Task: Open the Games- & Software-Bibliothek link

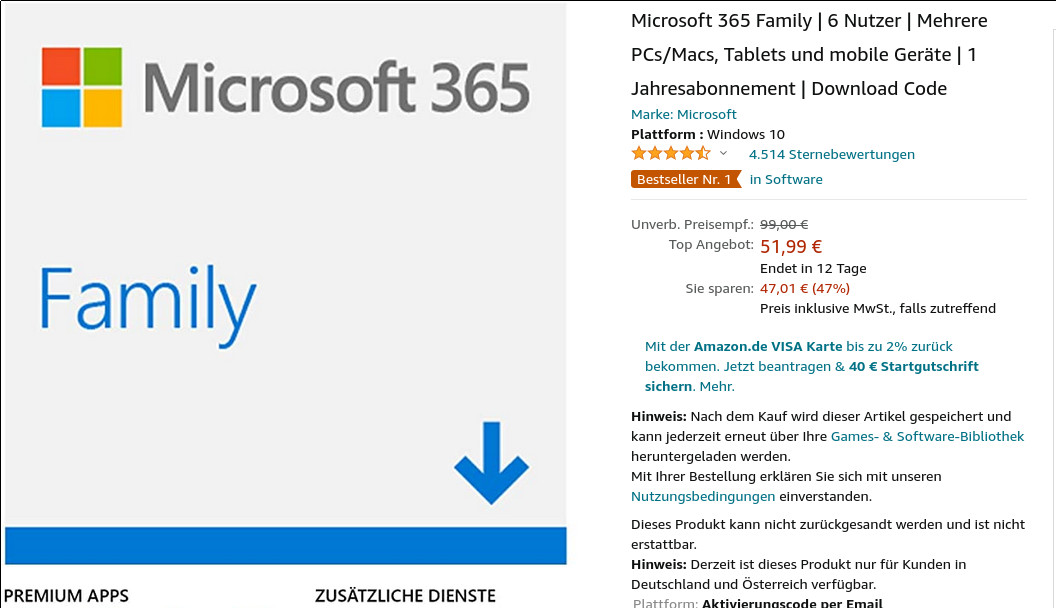Action: click(x=927, y=436)
